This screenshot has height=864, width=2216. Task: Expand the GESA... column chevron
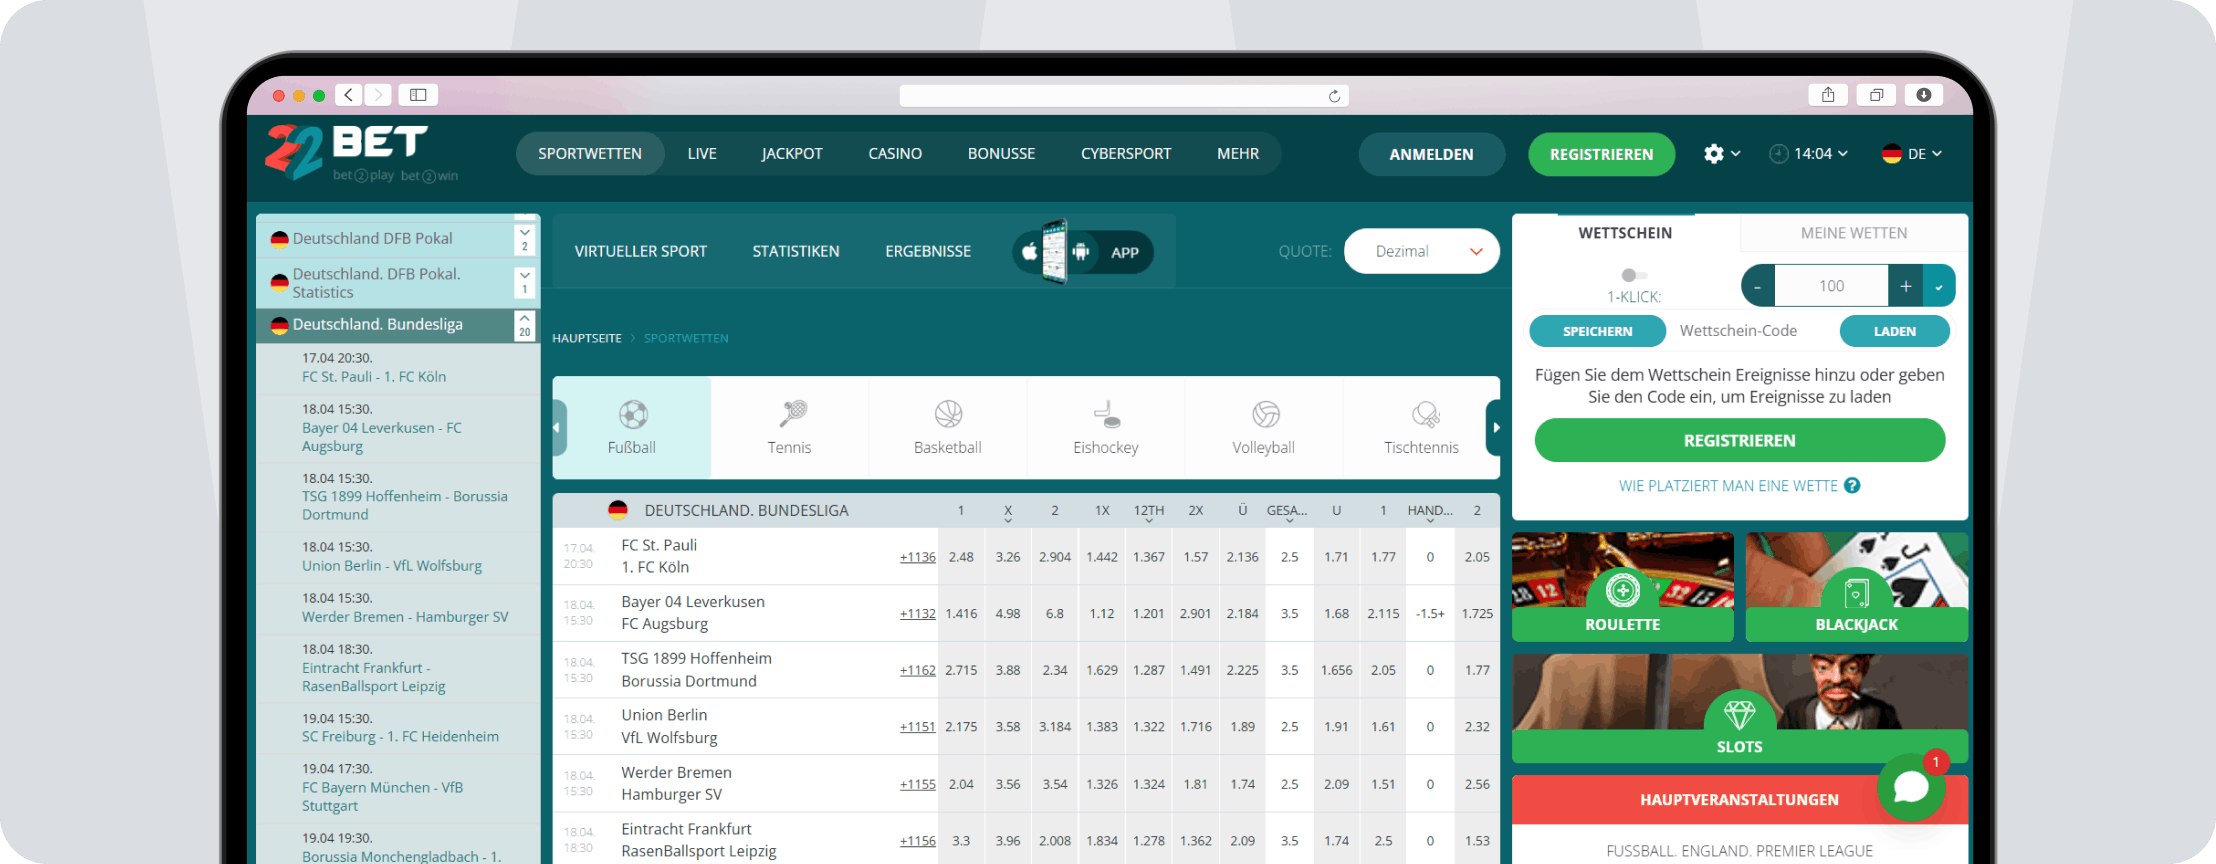pyautogui.click(x=1290, y=521)
